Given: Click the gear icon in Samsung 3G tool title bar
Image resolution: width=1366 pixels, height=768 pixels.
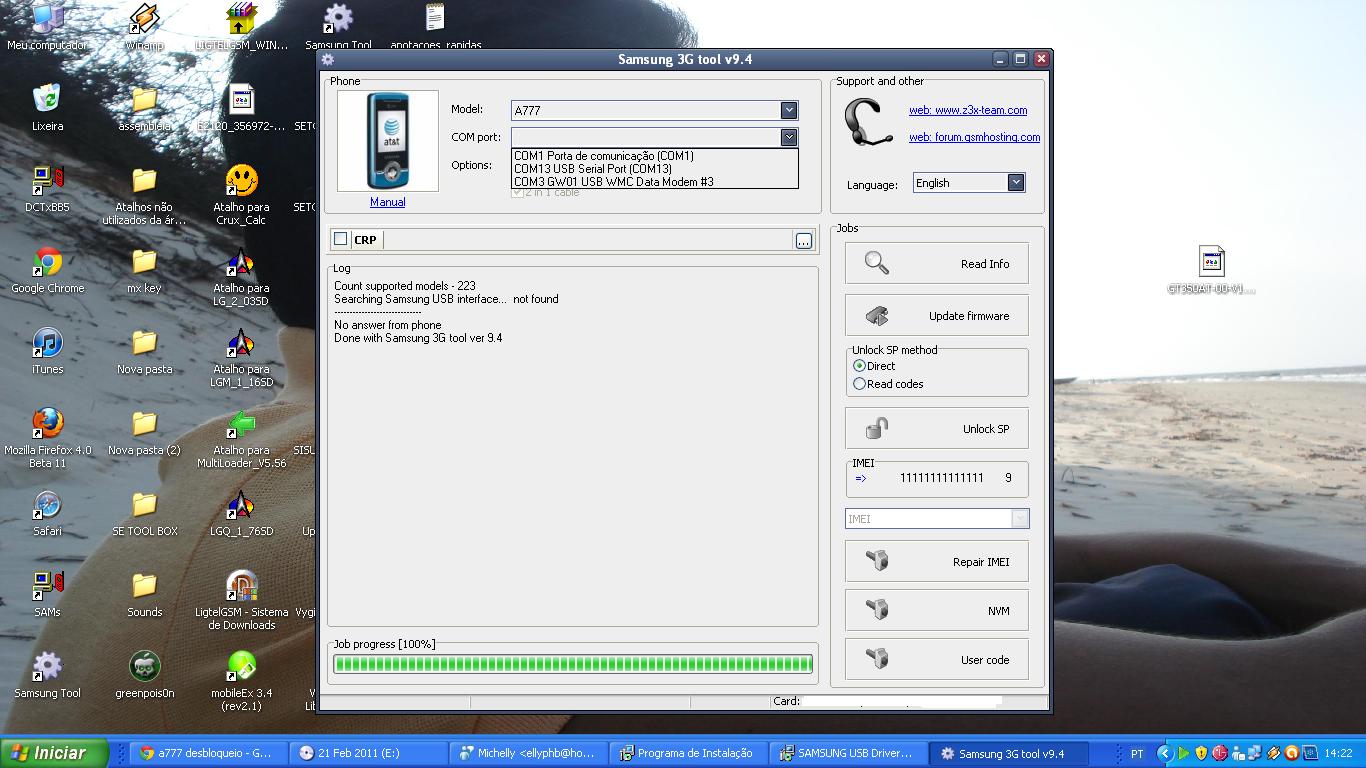Looking at the screenshot, I should click(x=328, y=59).
